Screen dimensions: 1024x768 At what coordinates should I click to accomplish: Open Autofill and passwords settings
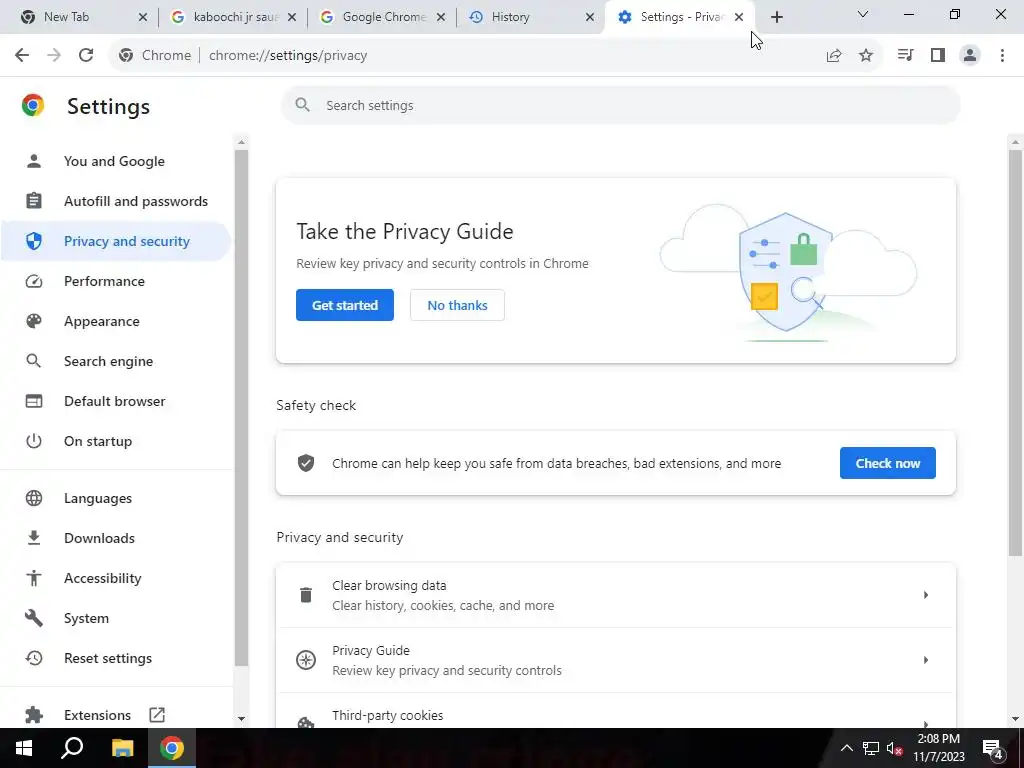pyautogui.click(x=115, y=201)
